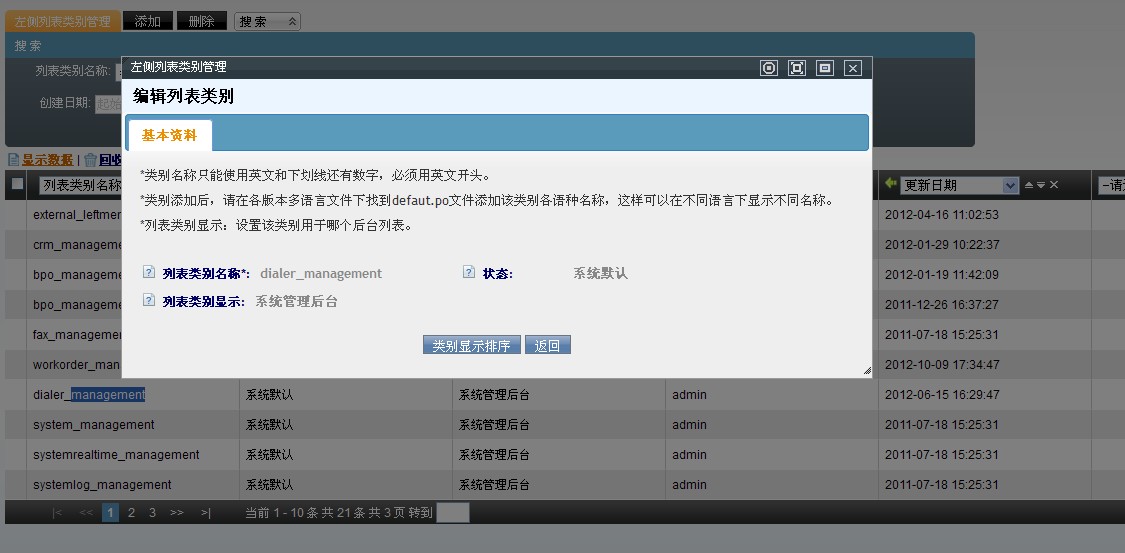Image resolution: width=1125 pixels, height=553 pixels.
Task: Click the dialog resize grip at bottom-right corner
Action: pos(866,371)
